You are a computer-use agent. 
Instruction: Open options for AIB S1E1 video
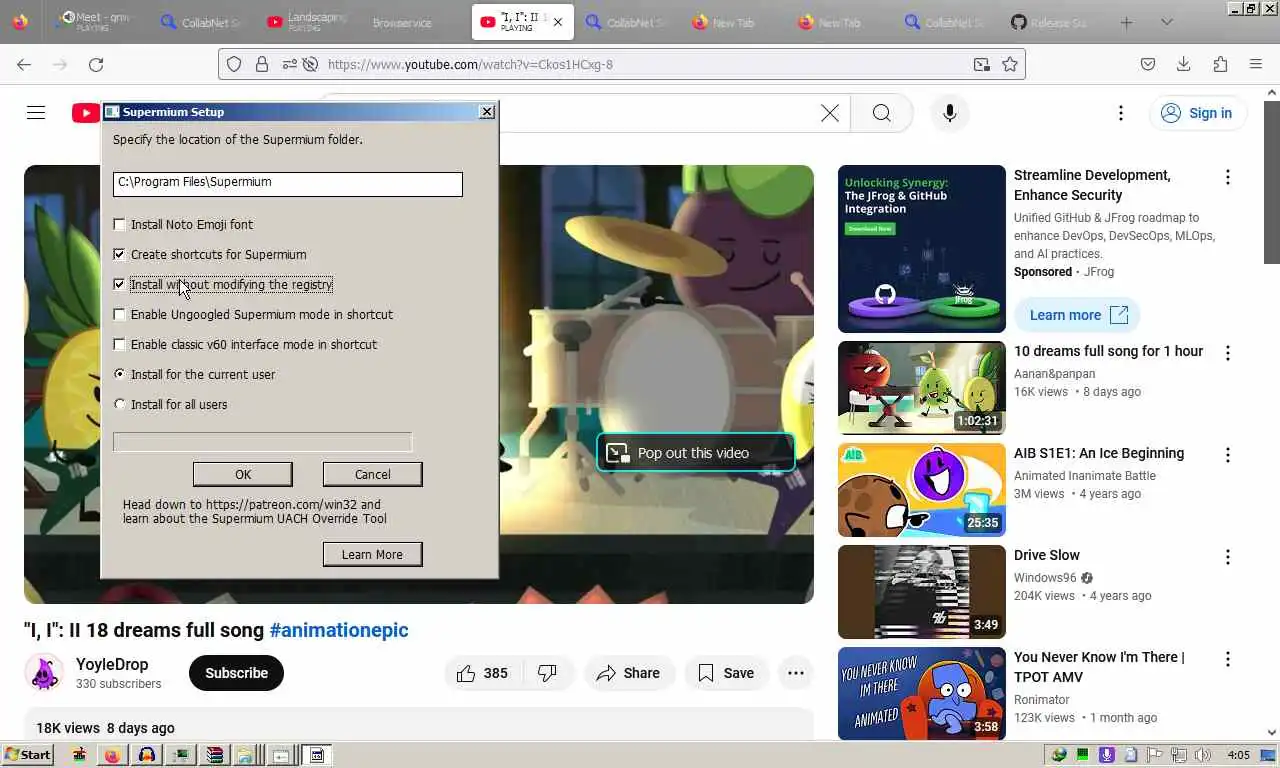coord(1228,455)
